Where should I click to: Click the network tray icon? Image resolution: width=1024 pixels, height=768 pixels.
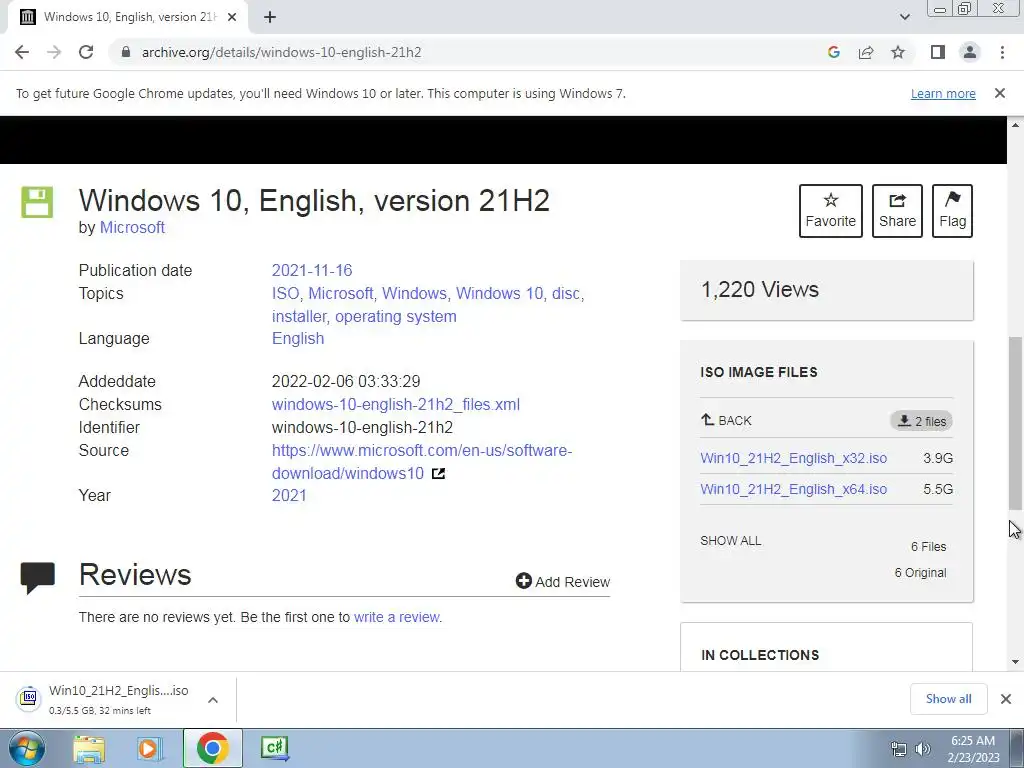(x=899, y=749)
